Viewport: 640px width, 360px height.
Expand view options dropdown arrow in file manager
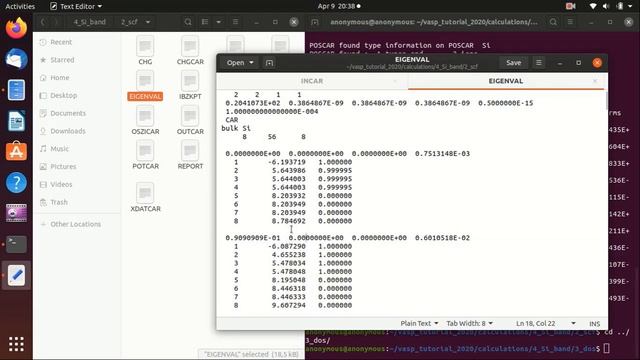pyautogui.click(x=219, y=22)
